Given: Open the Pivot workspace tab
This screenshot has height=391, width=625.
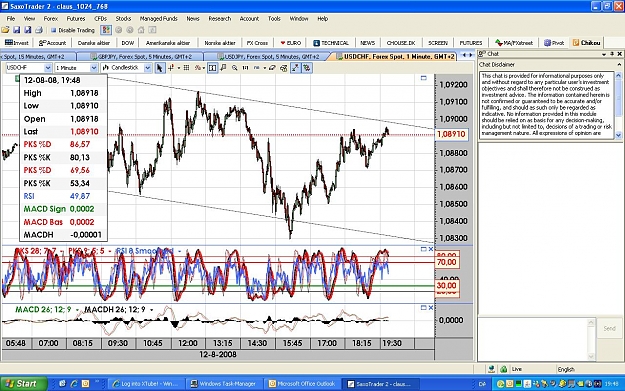Looking at the screenshot, I should [x=554, y=43].
